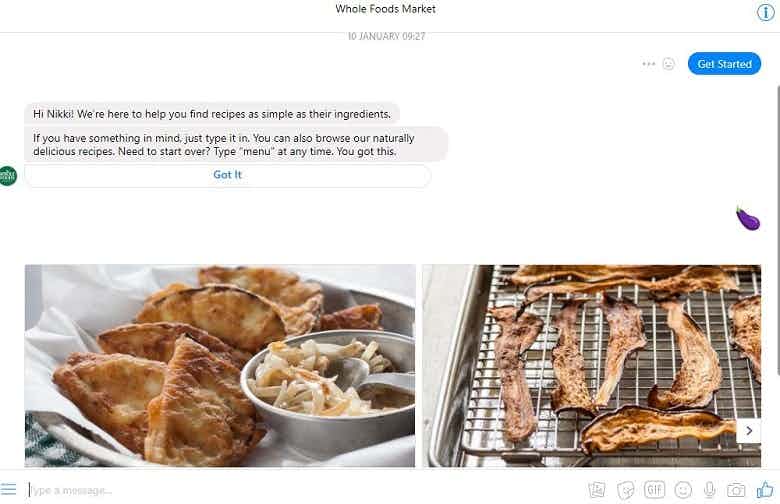Open the fried dumplings recipe image

(220, 365)
